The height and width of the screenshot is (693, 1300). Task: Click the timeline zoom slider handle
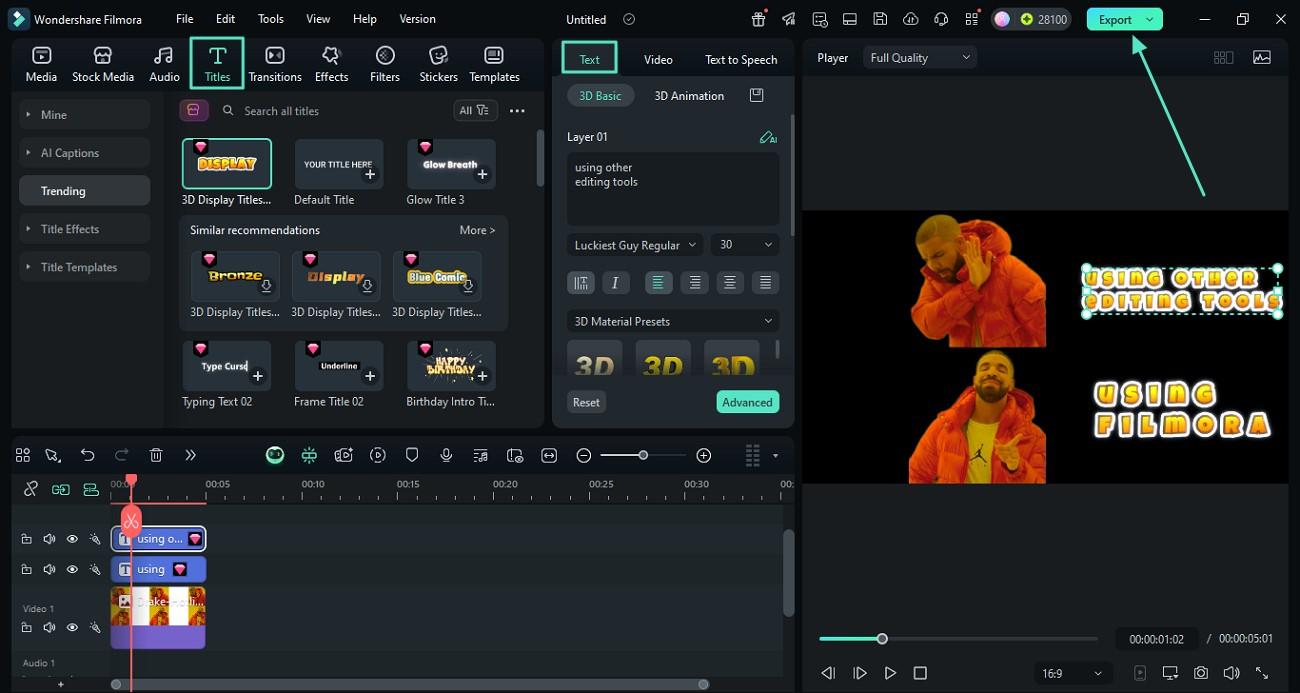click(x=643, y=455)
